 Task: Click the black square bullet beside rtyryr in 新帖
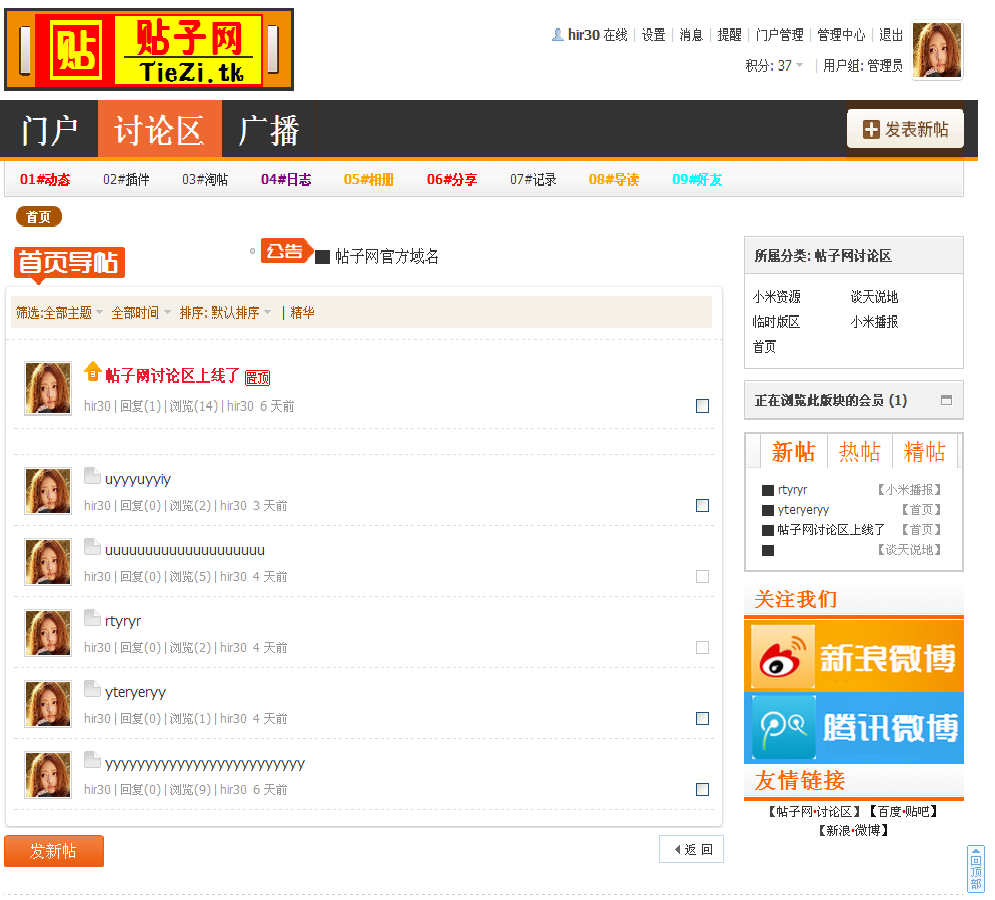[768, 491]
